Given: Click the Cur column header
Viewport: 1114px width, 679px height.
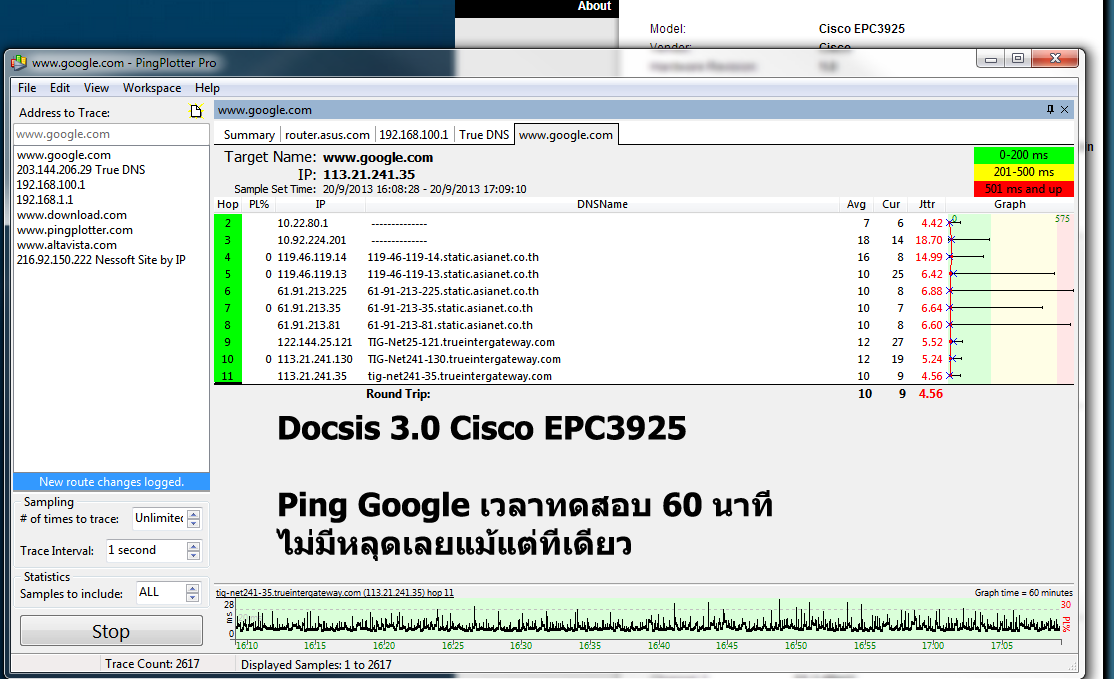Looking at the screenshot, I should (x=891, y=205).
